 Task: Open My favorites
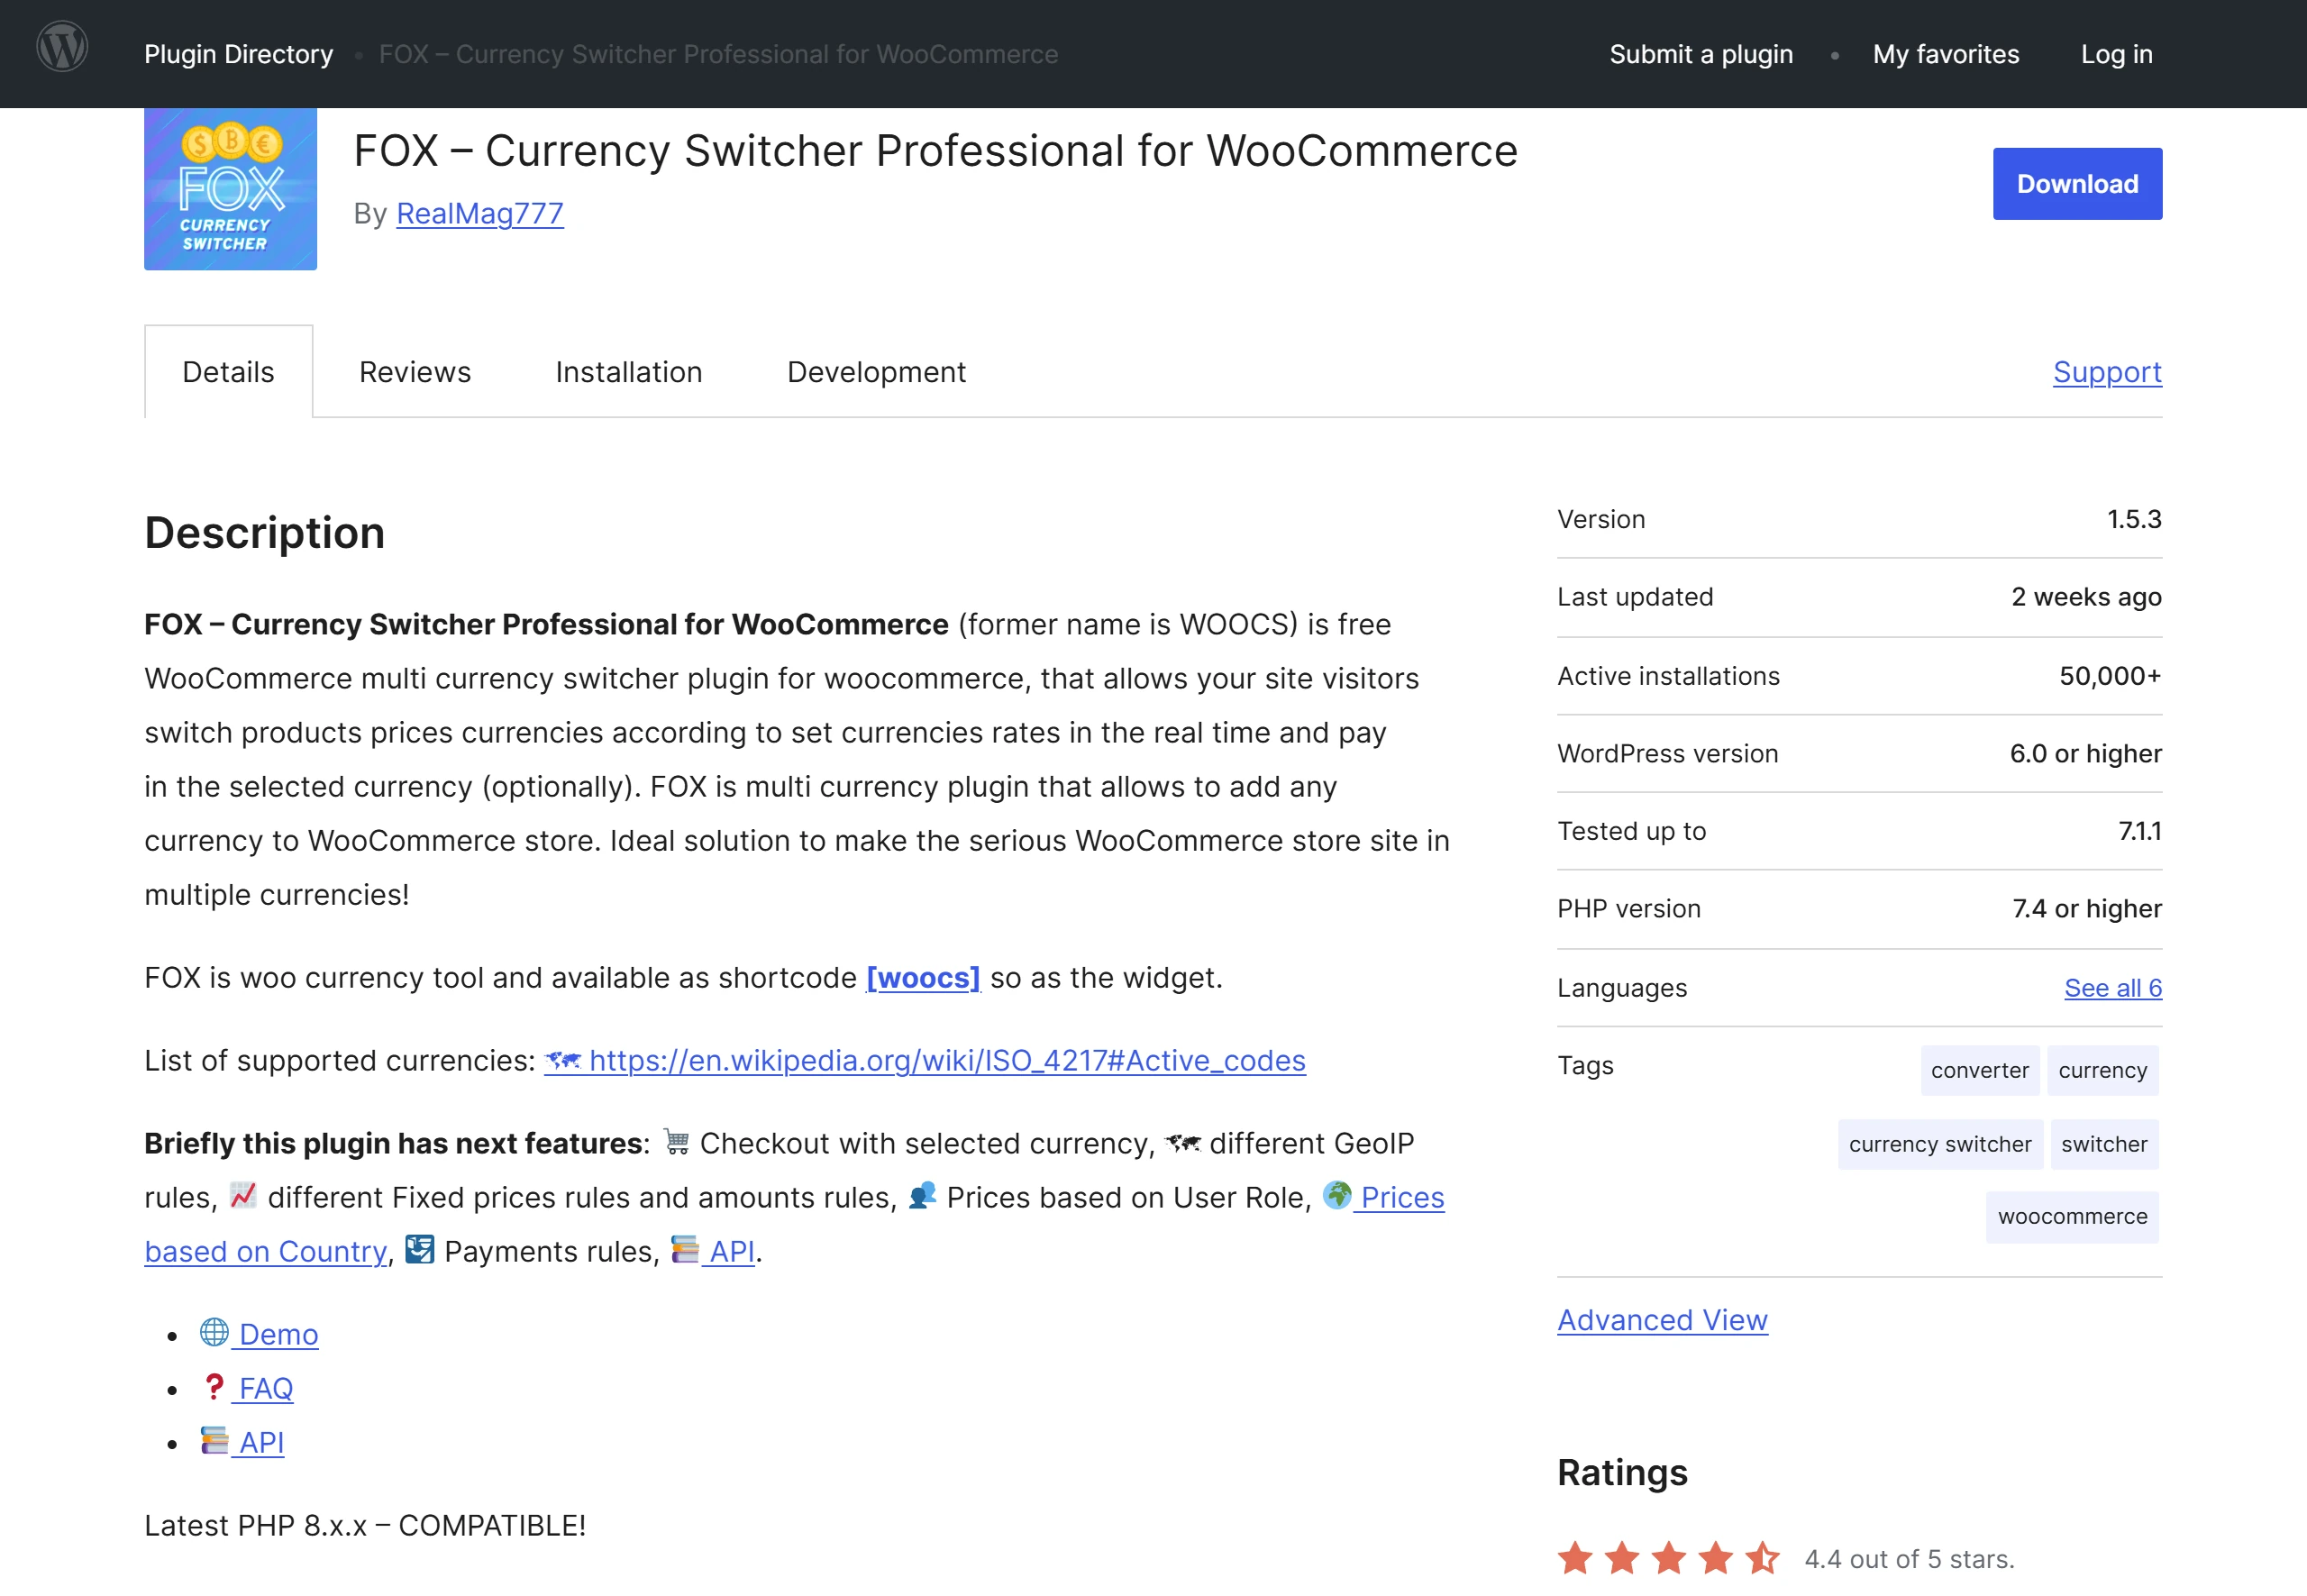point(1946,54)
